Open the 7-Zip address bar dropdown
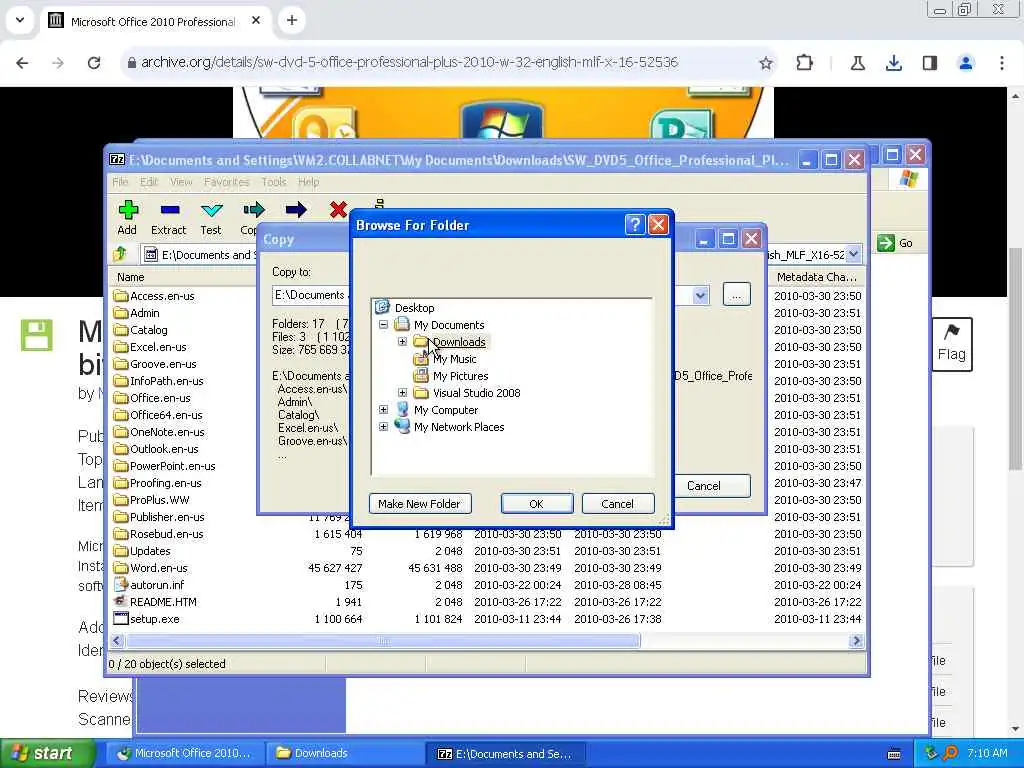 (x=854, y=255)
